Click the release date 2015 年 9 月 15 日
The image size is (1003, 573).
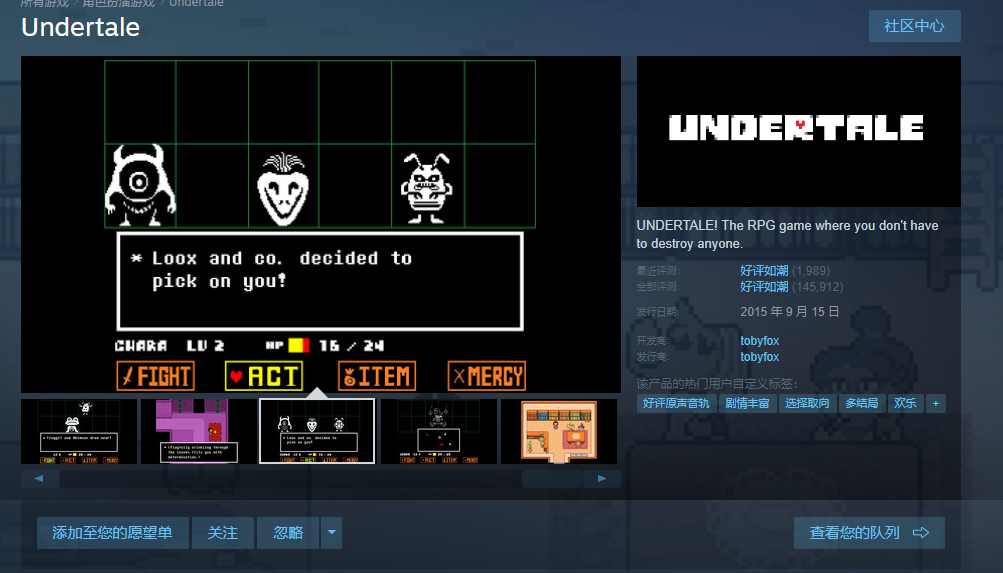(x=789, y=311)
